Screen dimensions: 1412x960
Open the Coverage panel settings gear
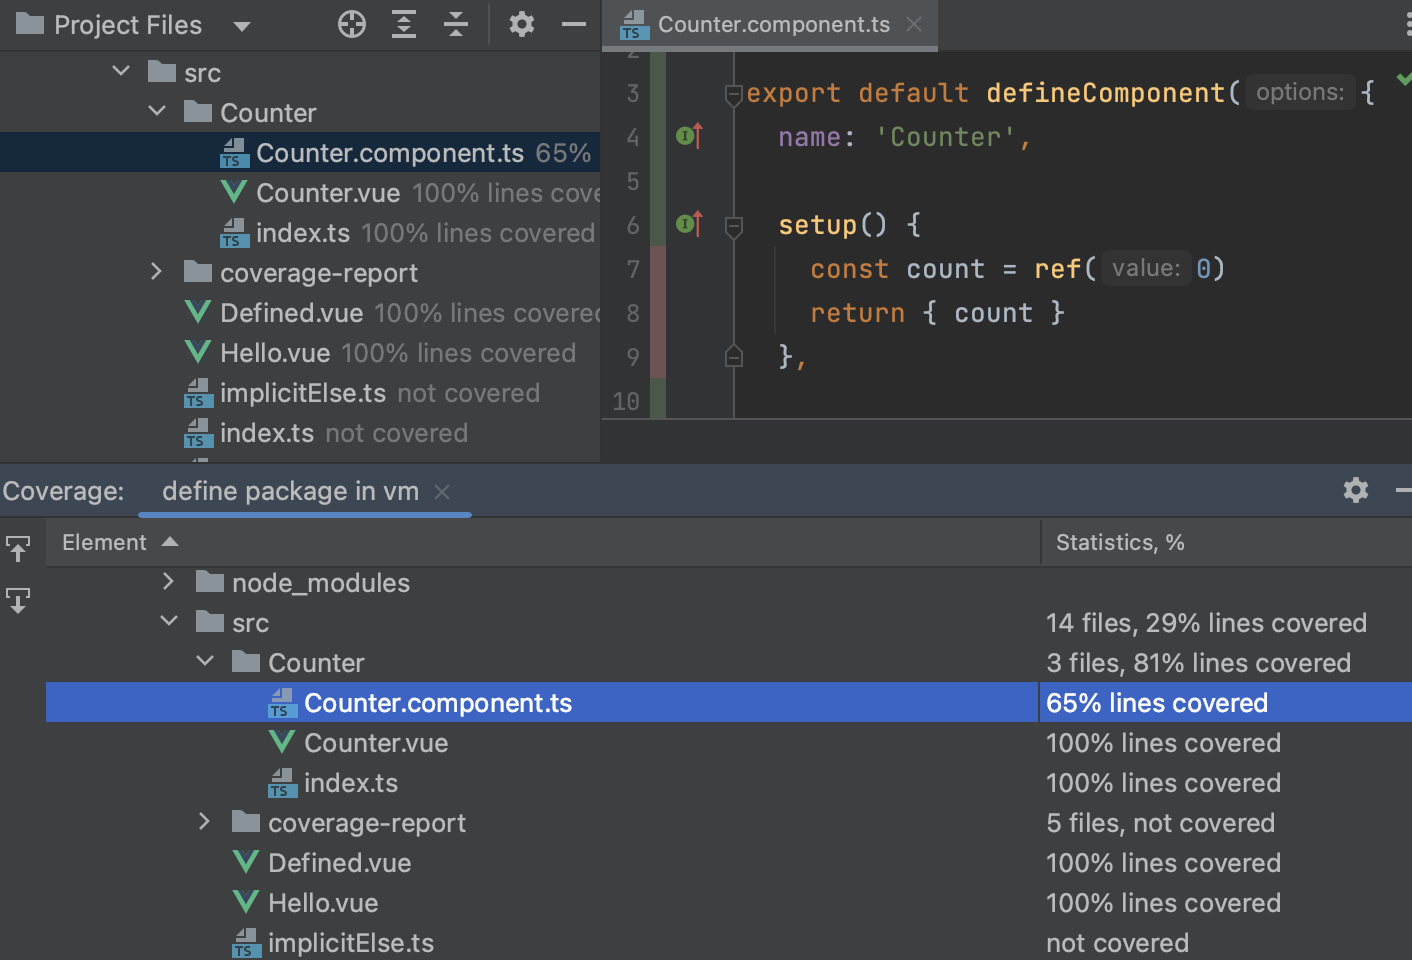1355,490
